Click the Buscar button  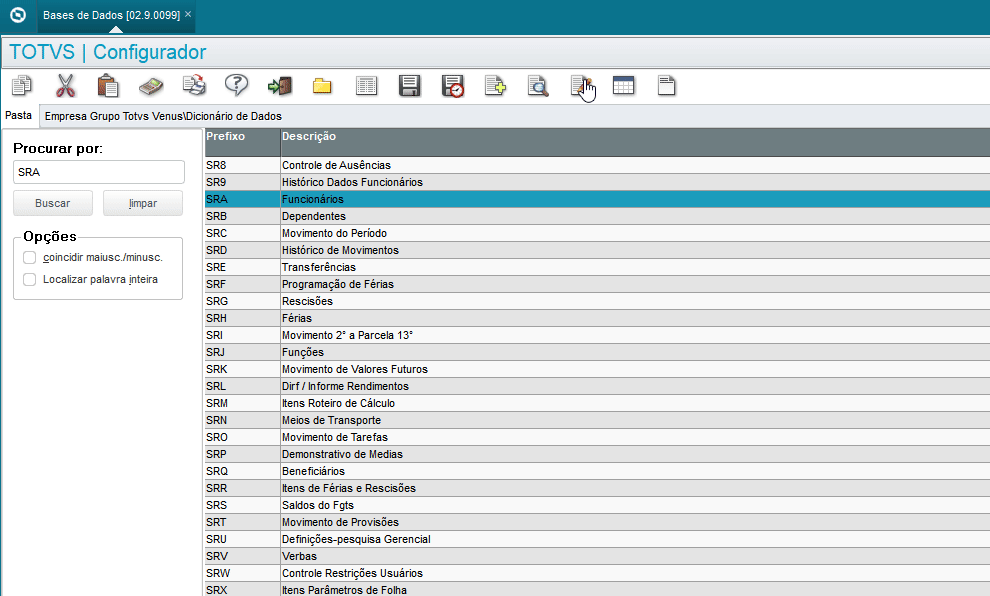53,203
